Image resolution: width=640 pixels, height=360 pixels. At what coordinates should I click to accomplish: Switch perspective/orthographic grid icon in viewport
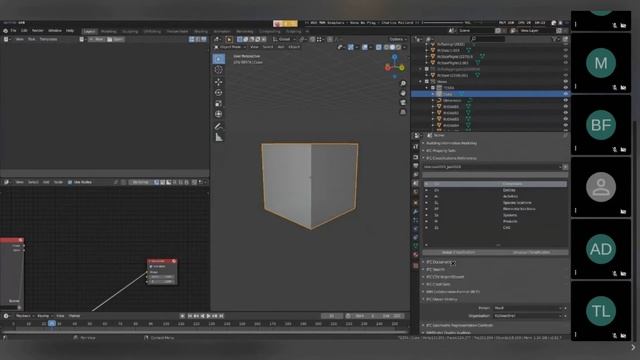(403, 112)
